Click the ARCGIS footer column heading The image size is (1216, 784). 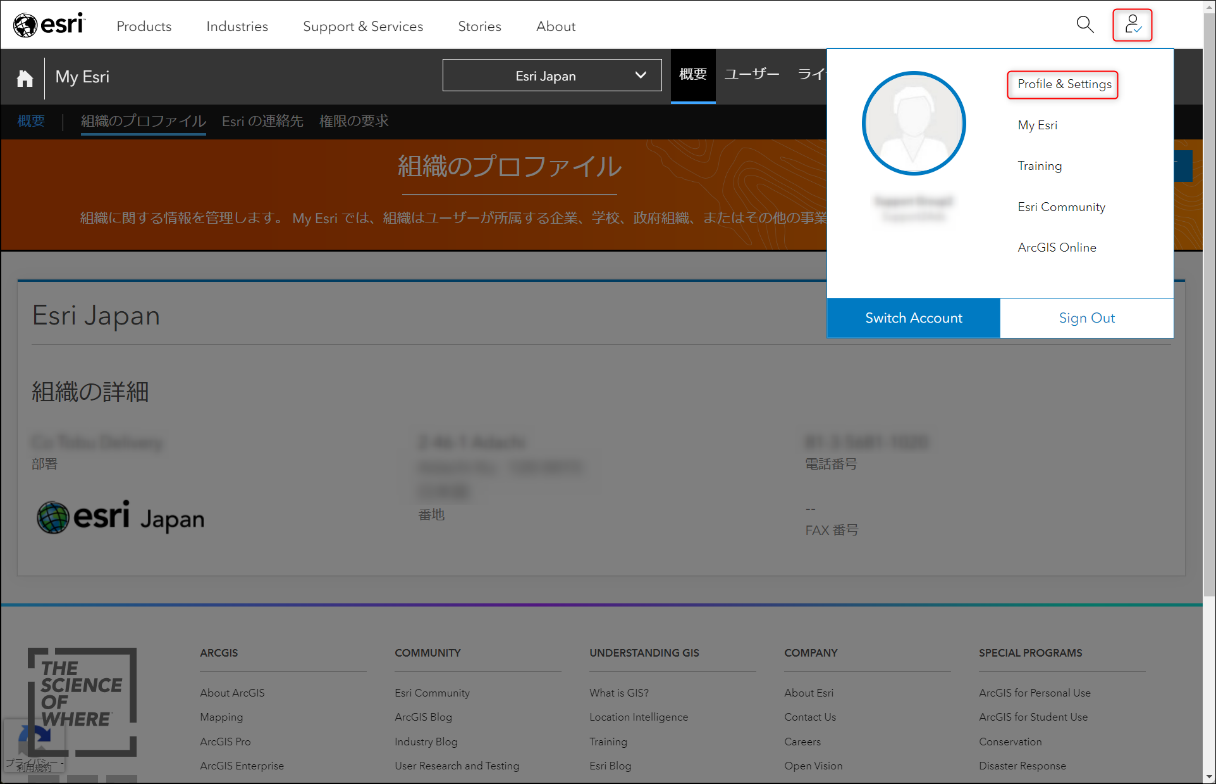[x=219, y=653]
